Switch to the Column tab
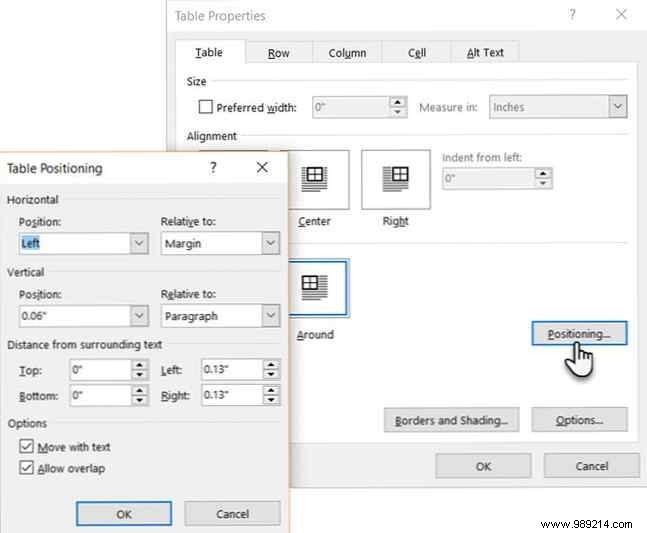The width and height of the screenshot is (647, 533). click(x=347, y=53)
